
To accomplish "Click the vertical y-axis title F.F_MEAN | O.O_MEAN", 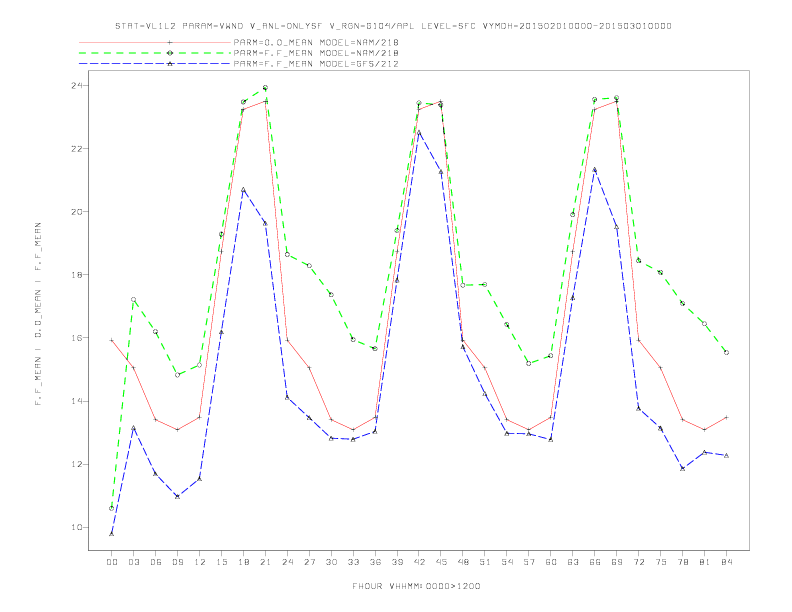I will click(38, 314).
